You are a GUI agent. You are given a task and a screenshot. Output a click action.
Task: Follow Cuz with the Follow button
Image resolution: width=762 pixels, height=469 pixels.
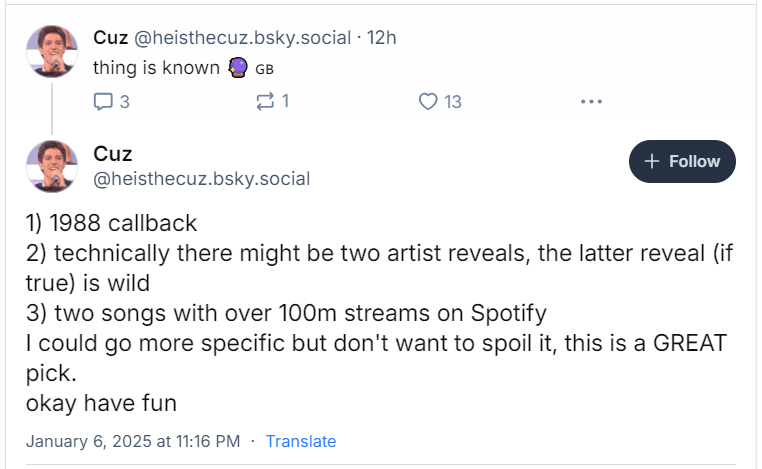point(682,161)
